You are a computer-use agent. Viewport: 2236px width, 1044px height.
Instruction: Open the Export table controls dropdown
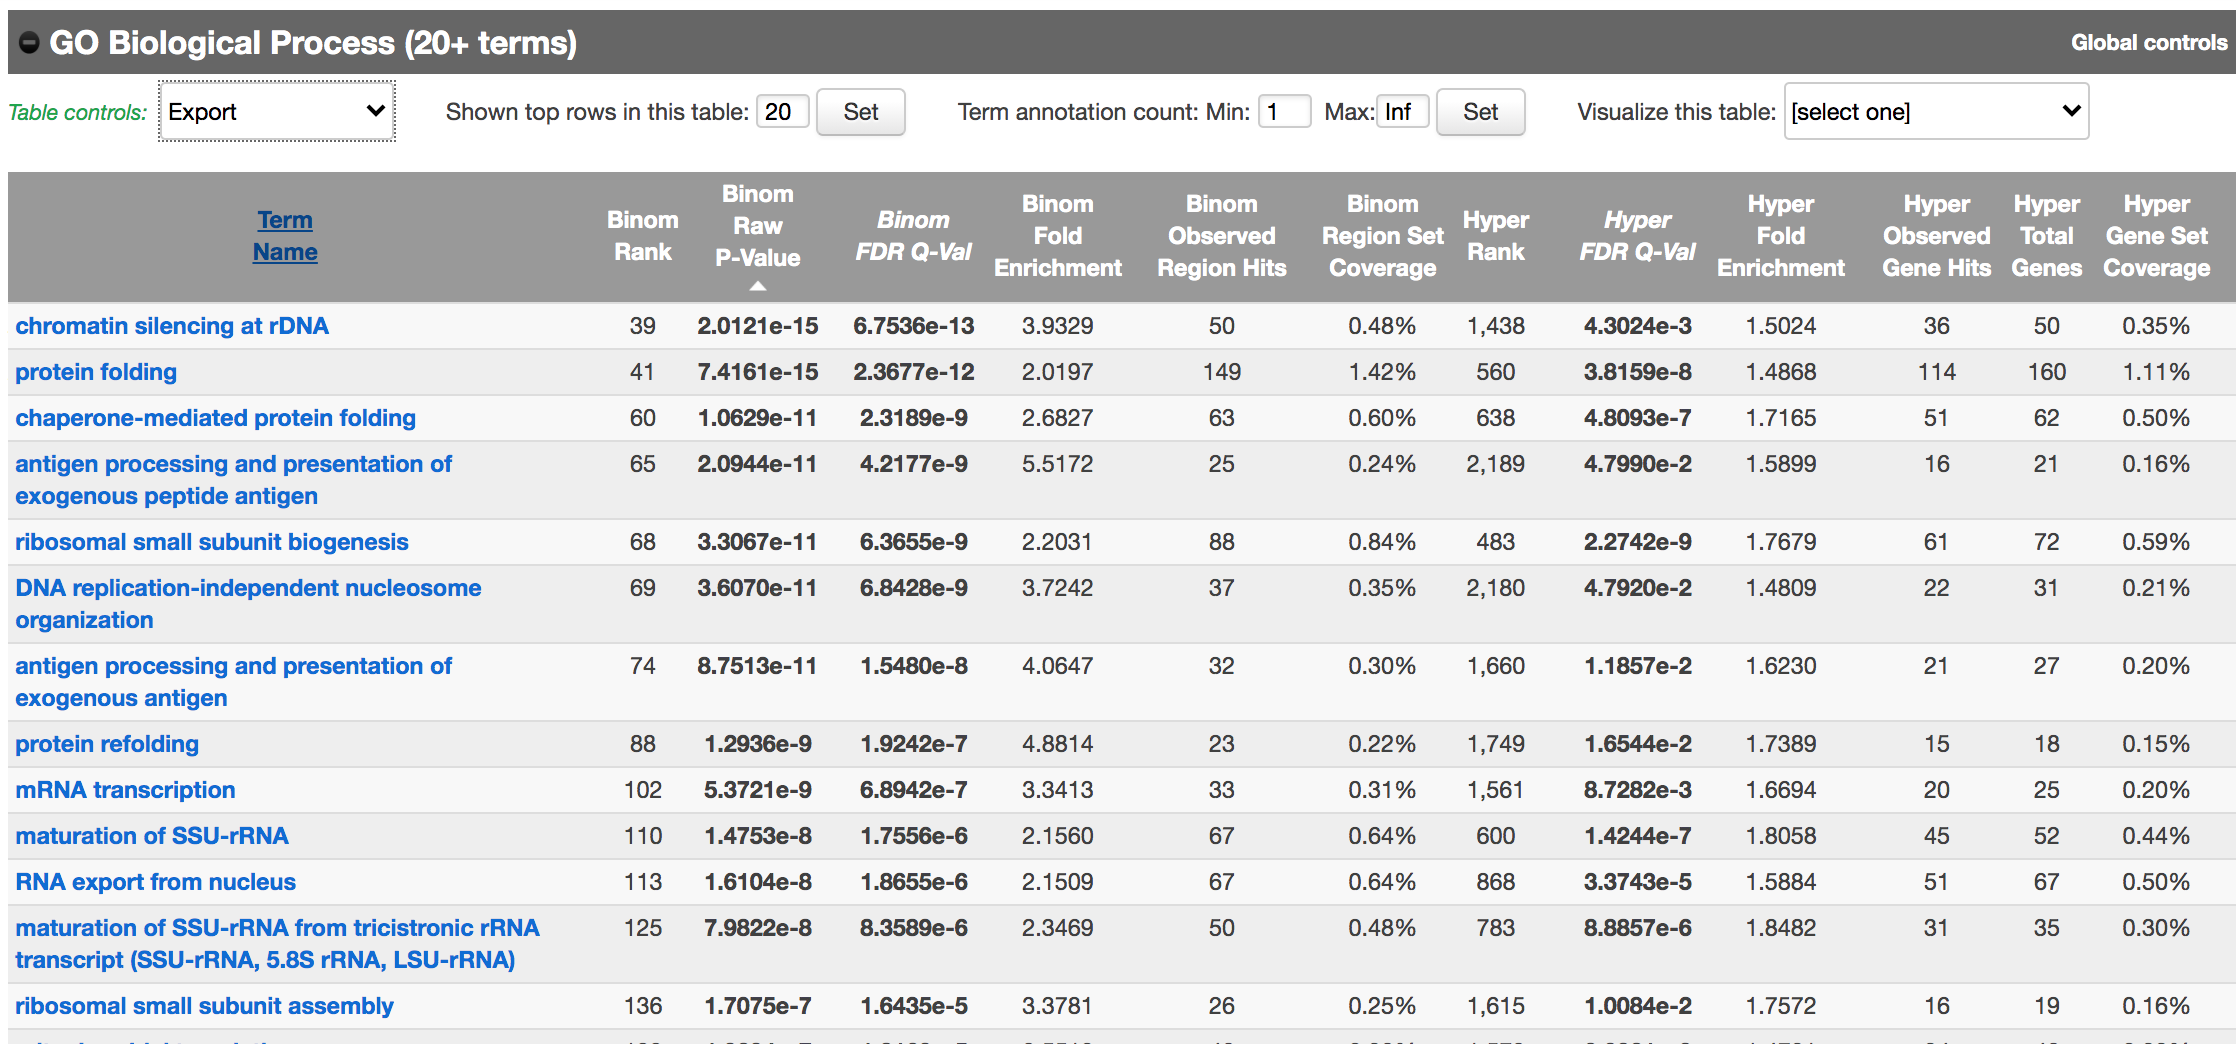[277, 112]
